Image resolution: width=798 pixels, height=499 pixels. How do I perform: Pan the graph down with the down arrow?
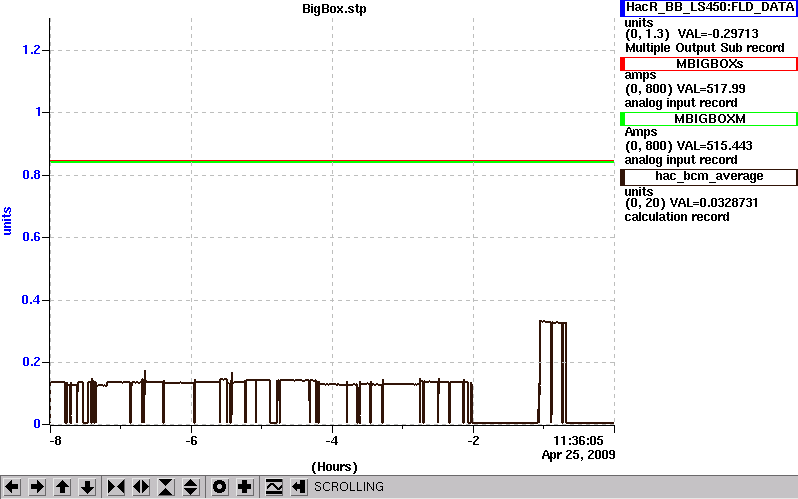tap(88, 487)
